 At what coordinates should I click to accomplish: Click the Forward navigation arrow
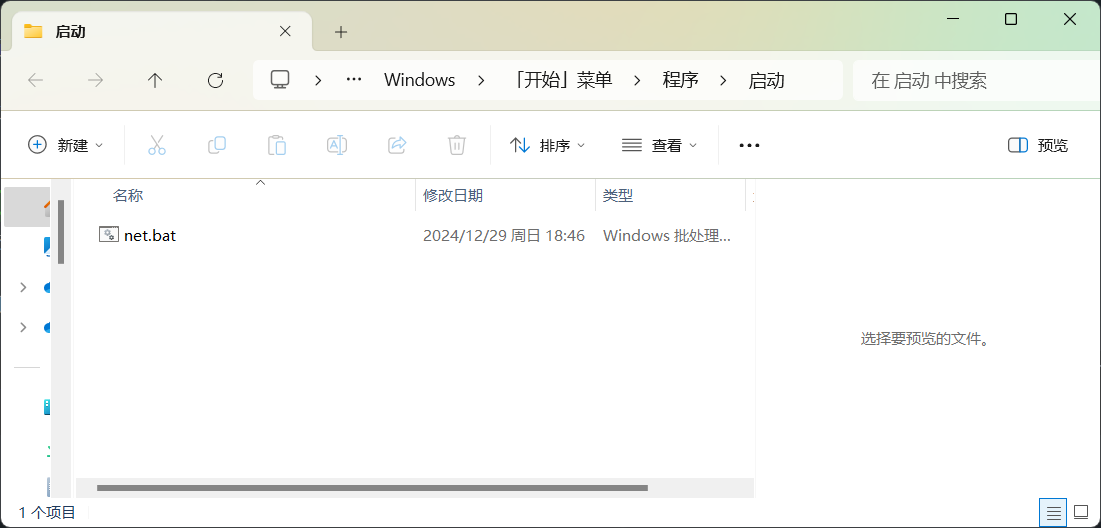95,80
